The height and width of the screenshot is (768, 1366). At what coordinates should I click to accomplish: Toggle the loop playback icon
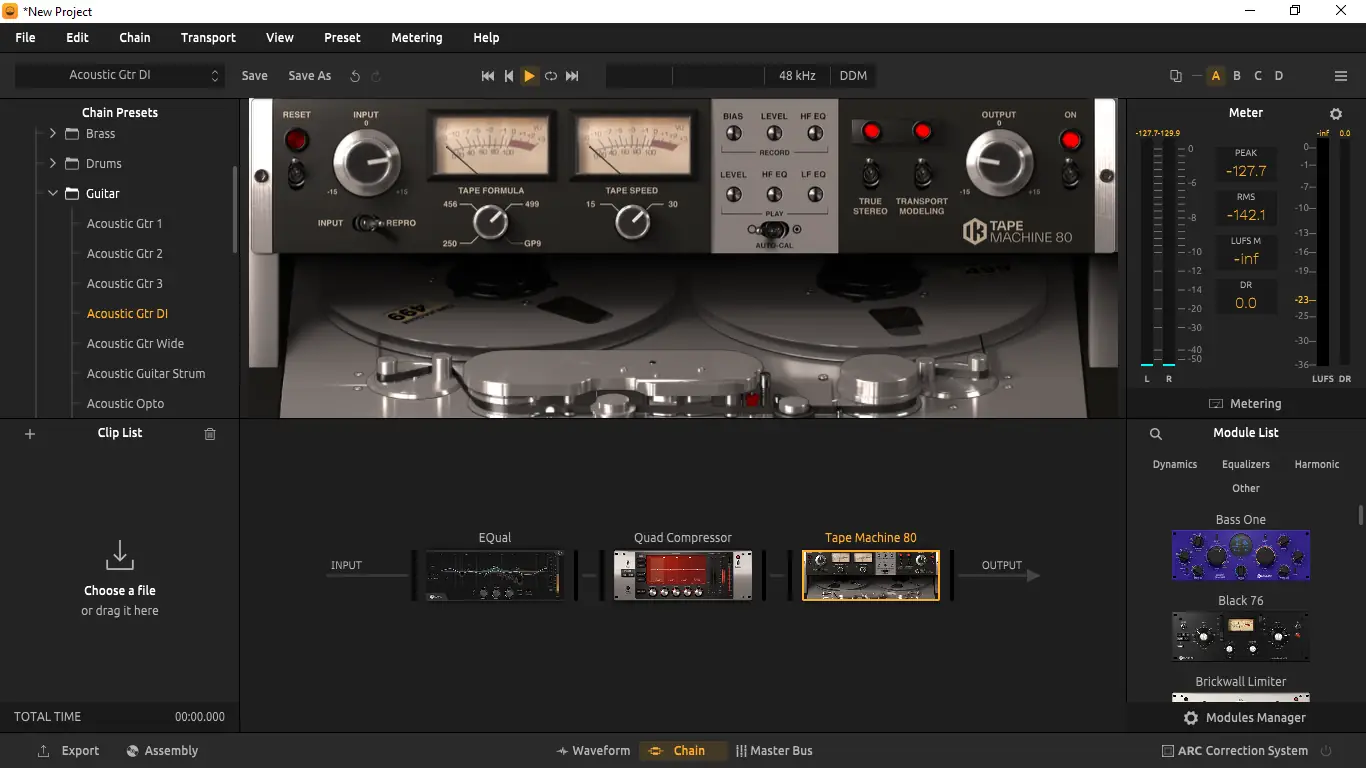[551, 76]
